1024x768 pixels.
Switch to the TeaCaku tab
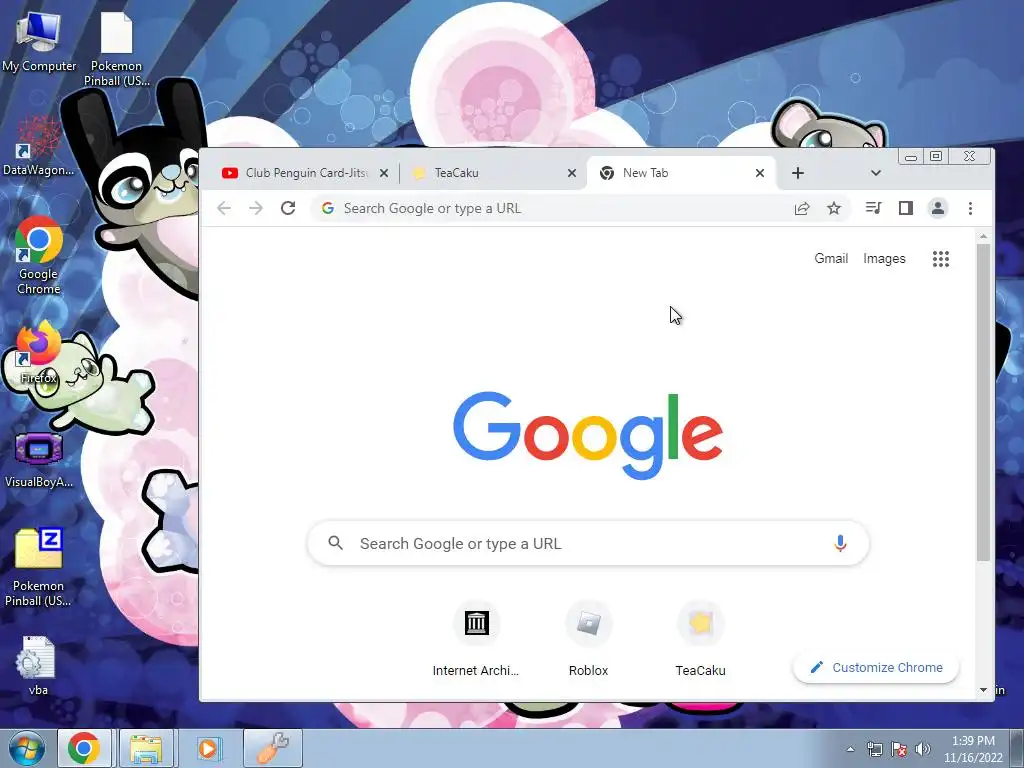coord(492,173)
